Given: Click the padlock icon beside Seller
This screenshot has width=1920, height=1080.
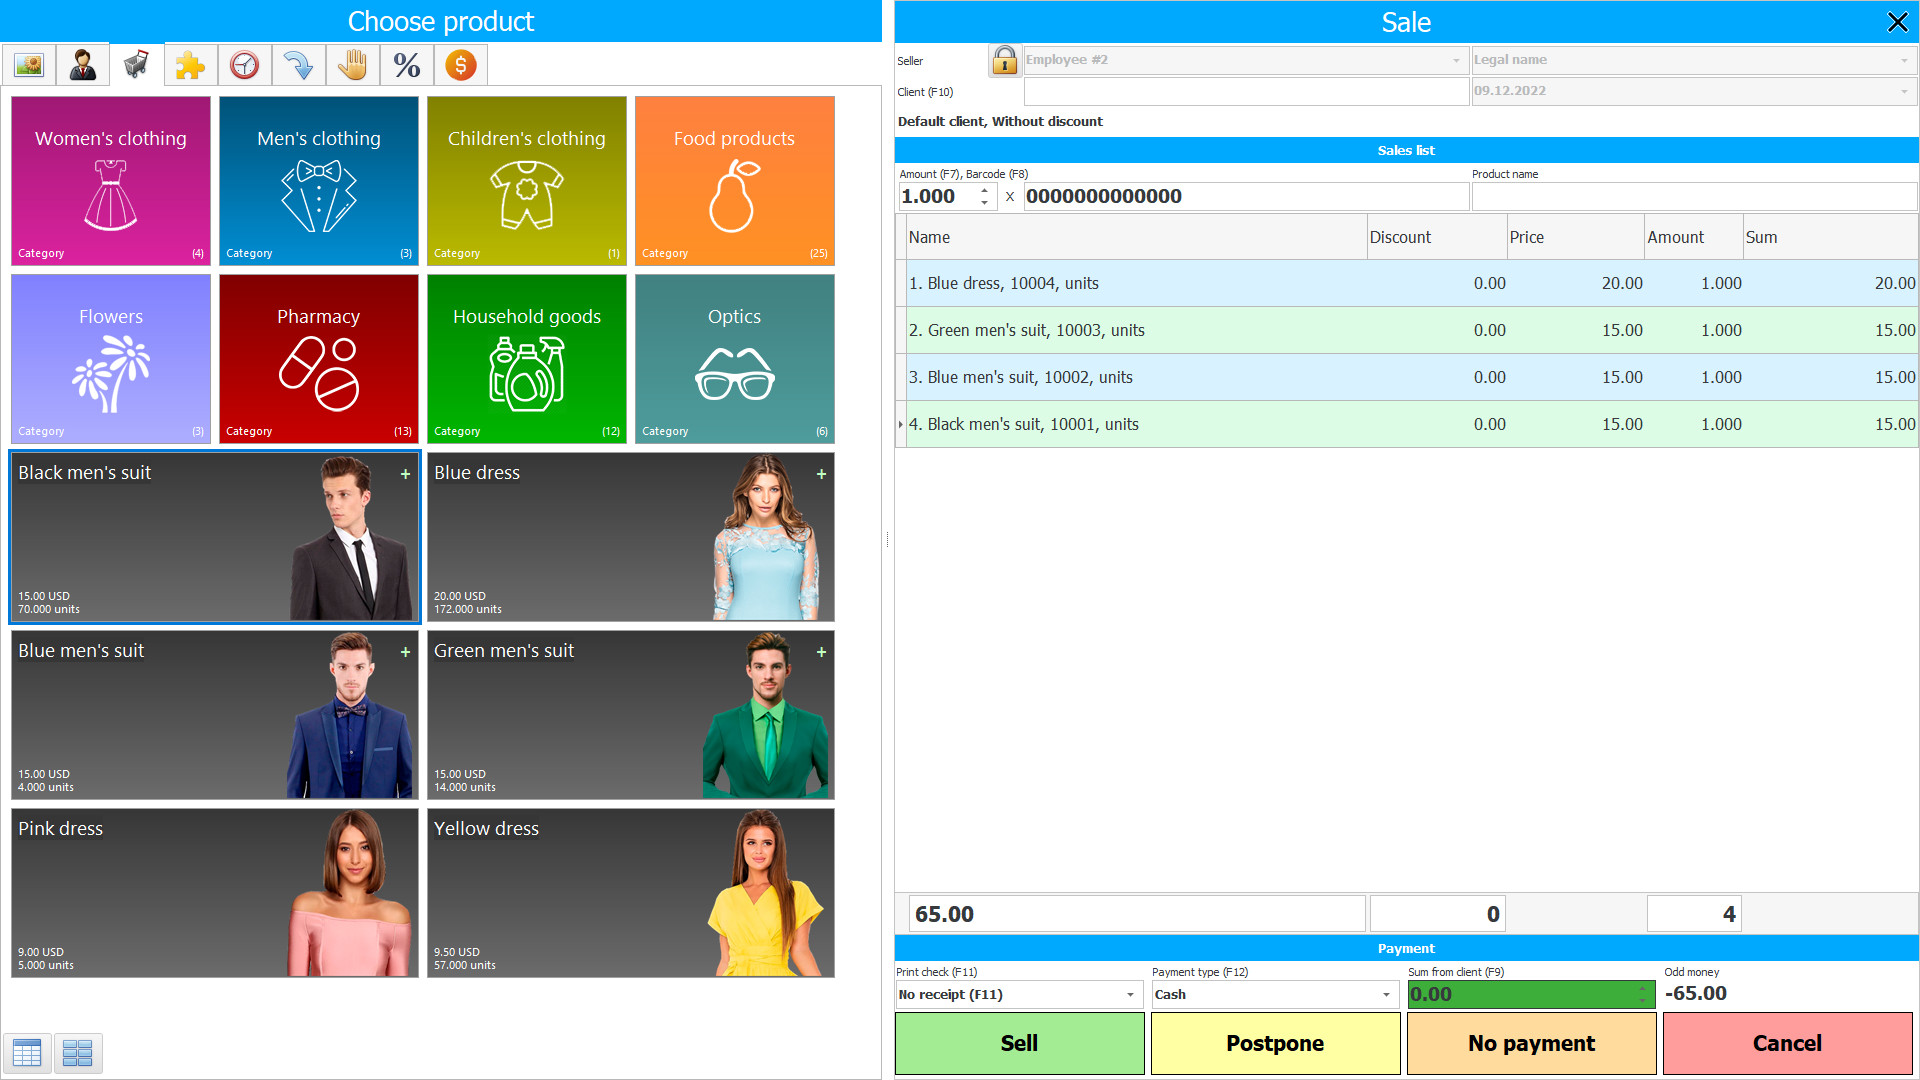Looking at the screenshot, I should coord(1004,60).
